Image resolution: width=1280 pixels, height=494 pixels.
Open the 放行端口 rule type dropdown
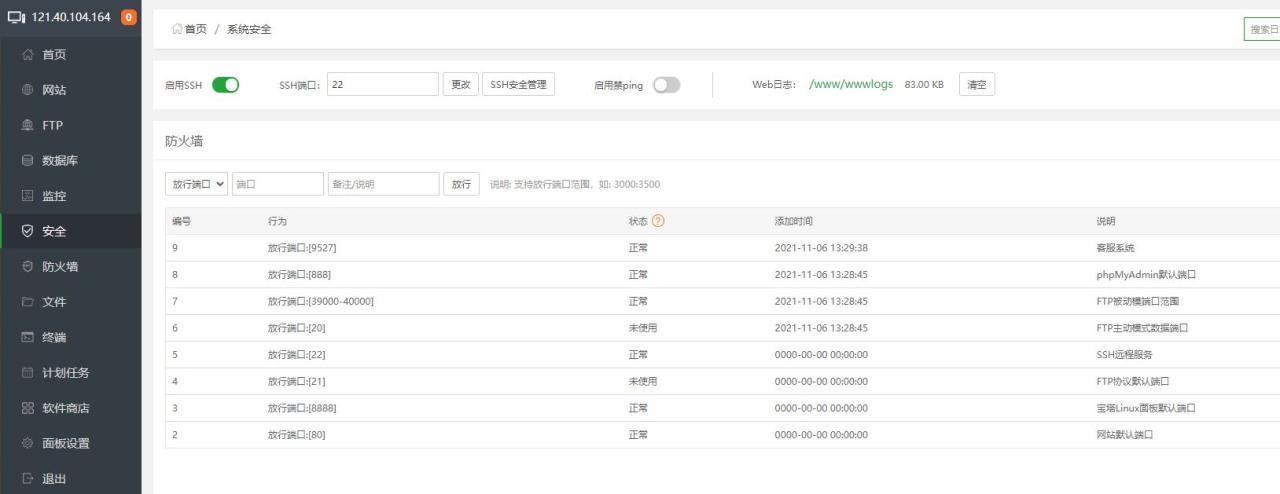pyautogui.click(x=197, y=184)
